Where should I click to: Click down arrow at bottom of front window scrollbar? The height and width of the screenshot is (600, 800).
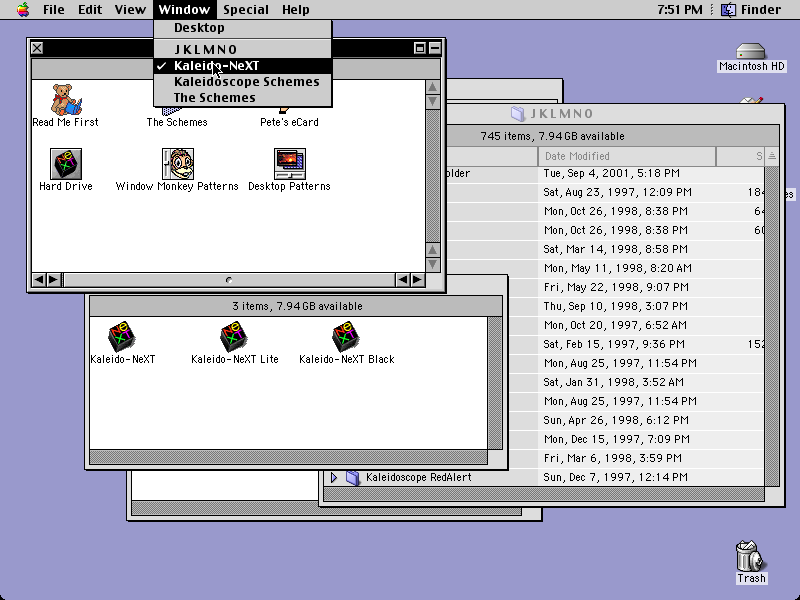[433, 264]
